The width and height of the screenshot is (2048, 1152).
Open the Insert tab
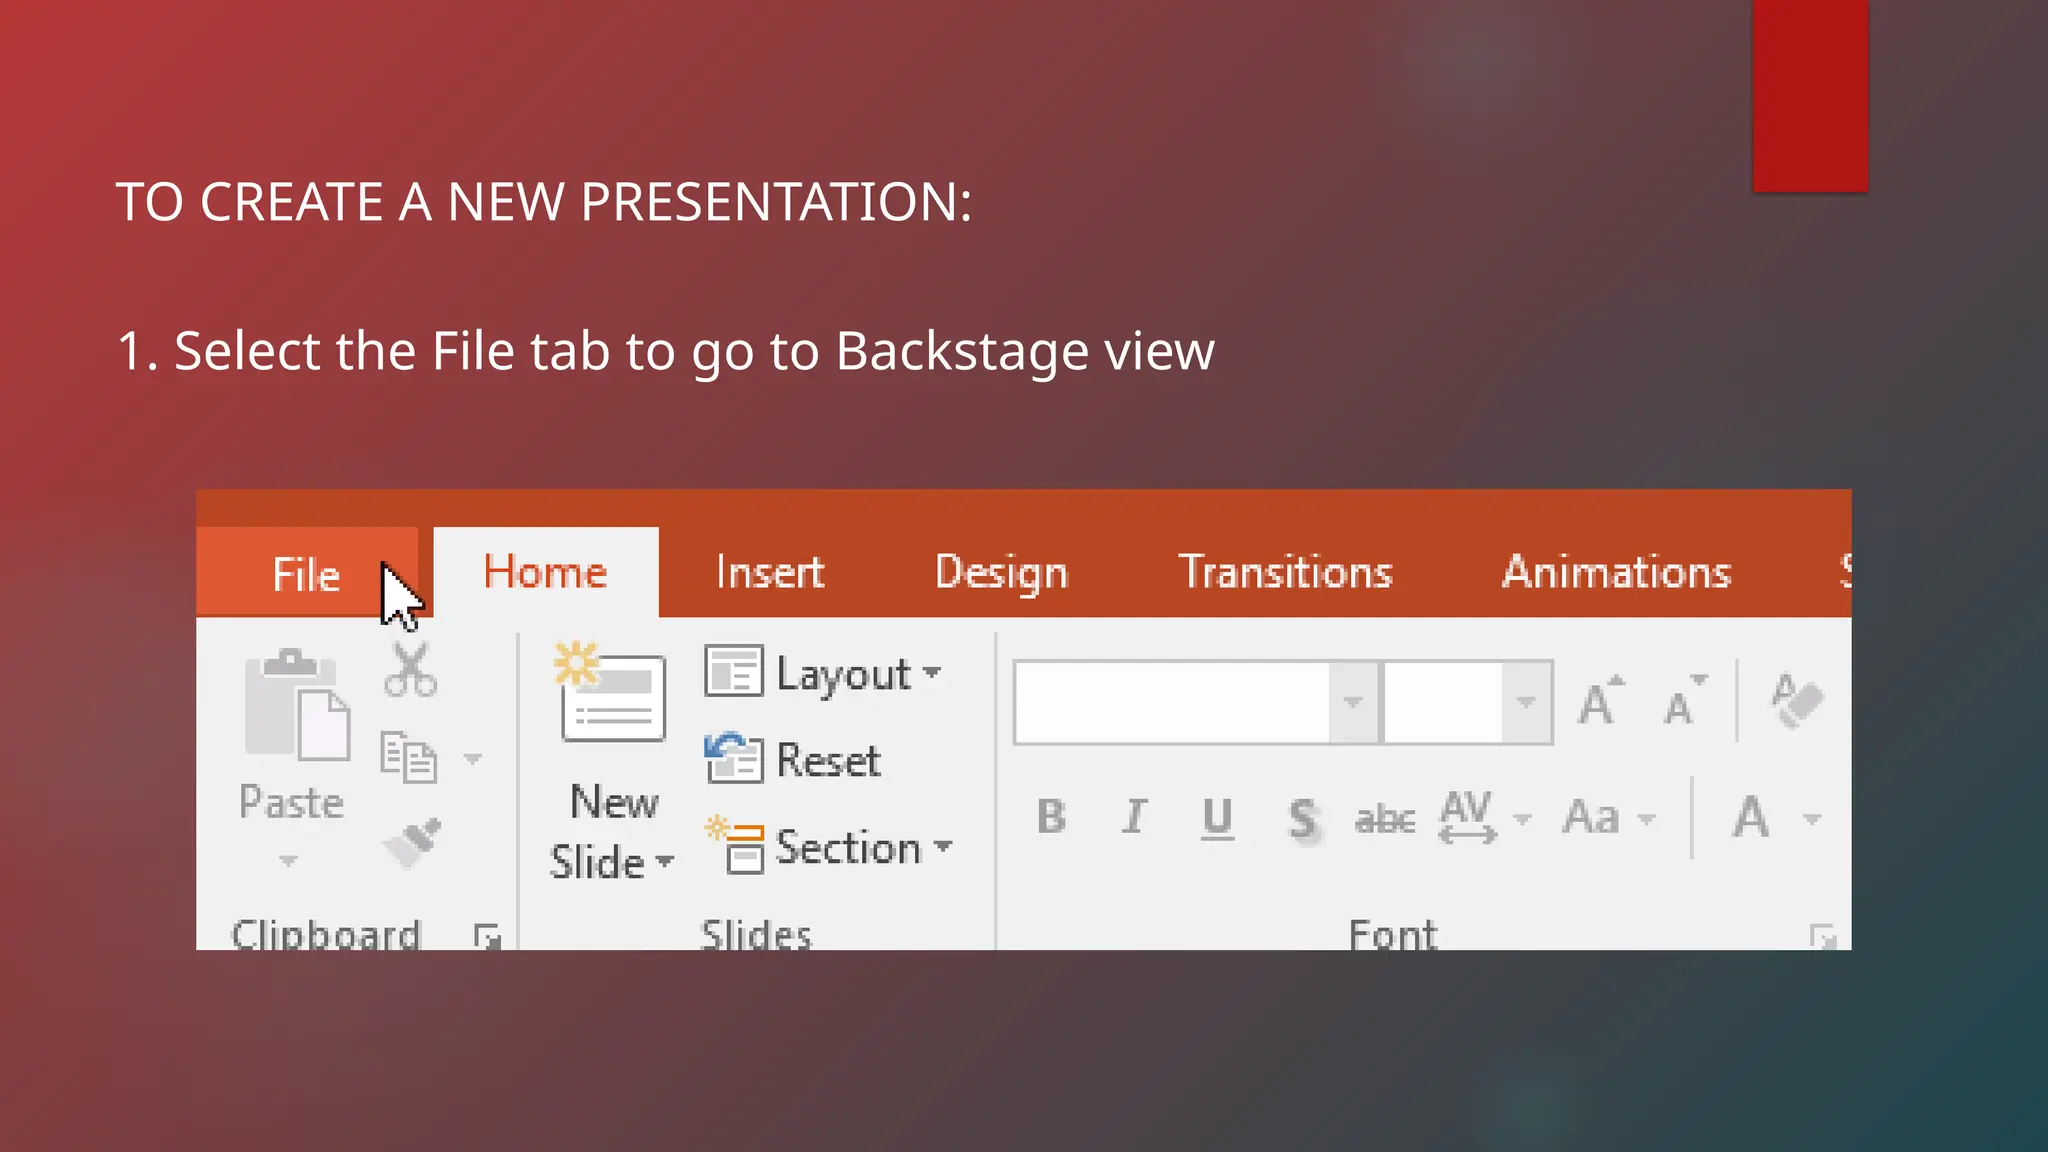click(770, 572)
